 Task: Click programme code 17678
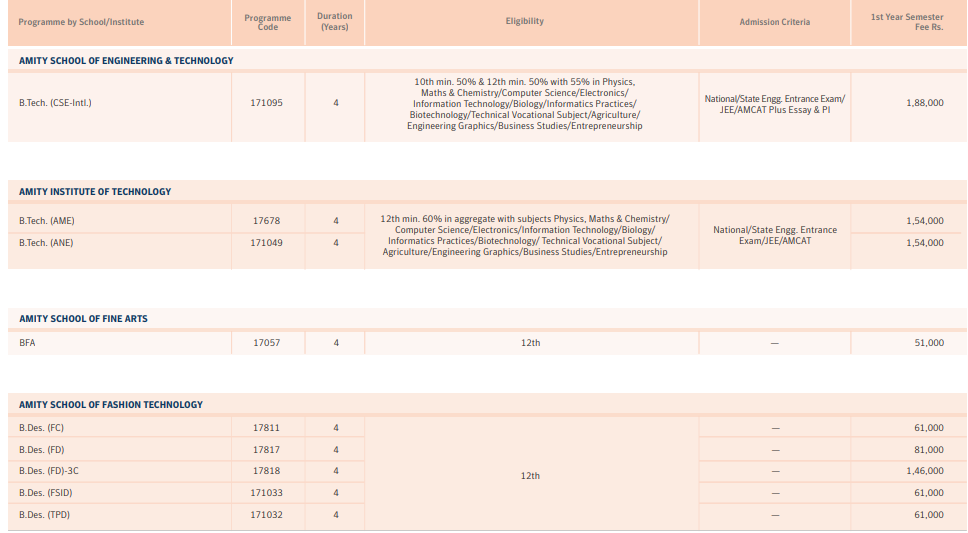tap(267, 220)
